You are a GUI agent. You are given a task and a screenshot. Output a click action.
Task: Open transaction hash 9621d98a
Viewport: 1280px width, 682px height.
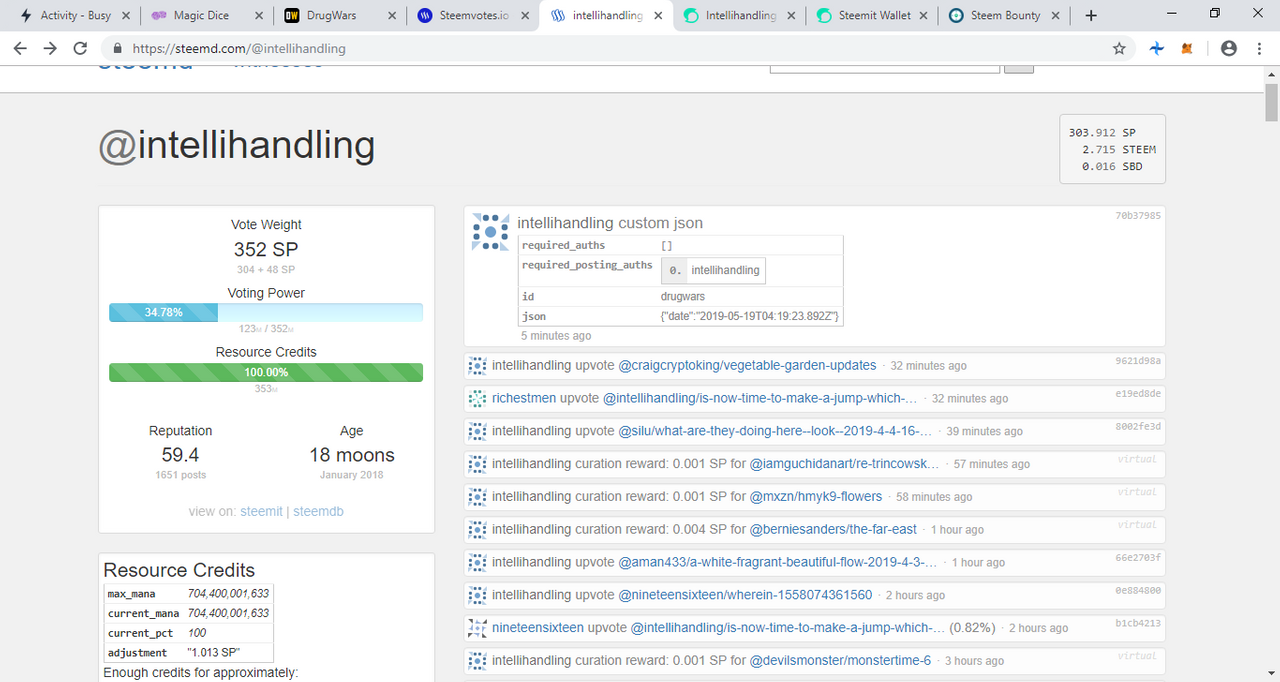click(1138, 361)
